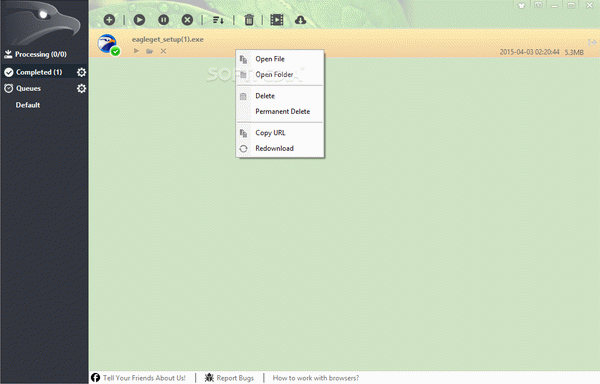This screenshot has height=384, width=600.
Task: Click the trash can delete toolbar icon
Action: [249, 20]
